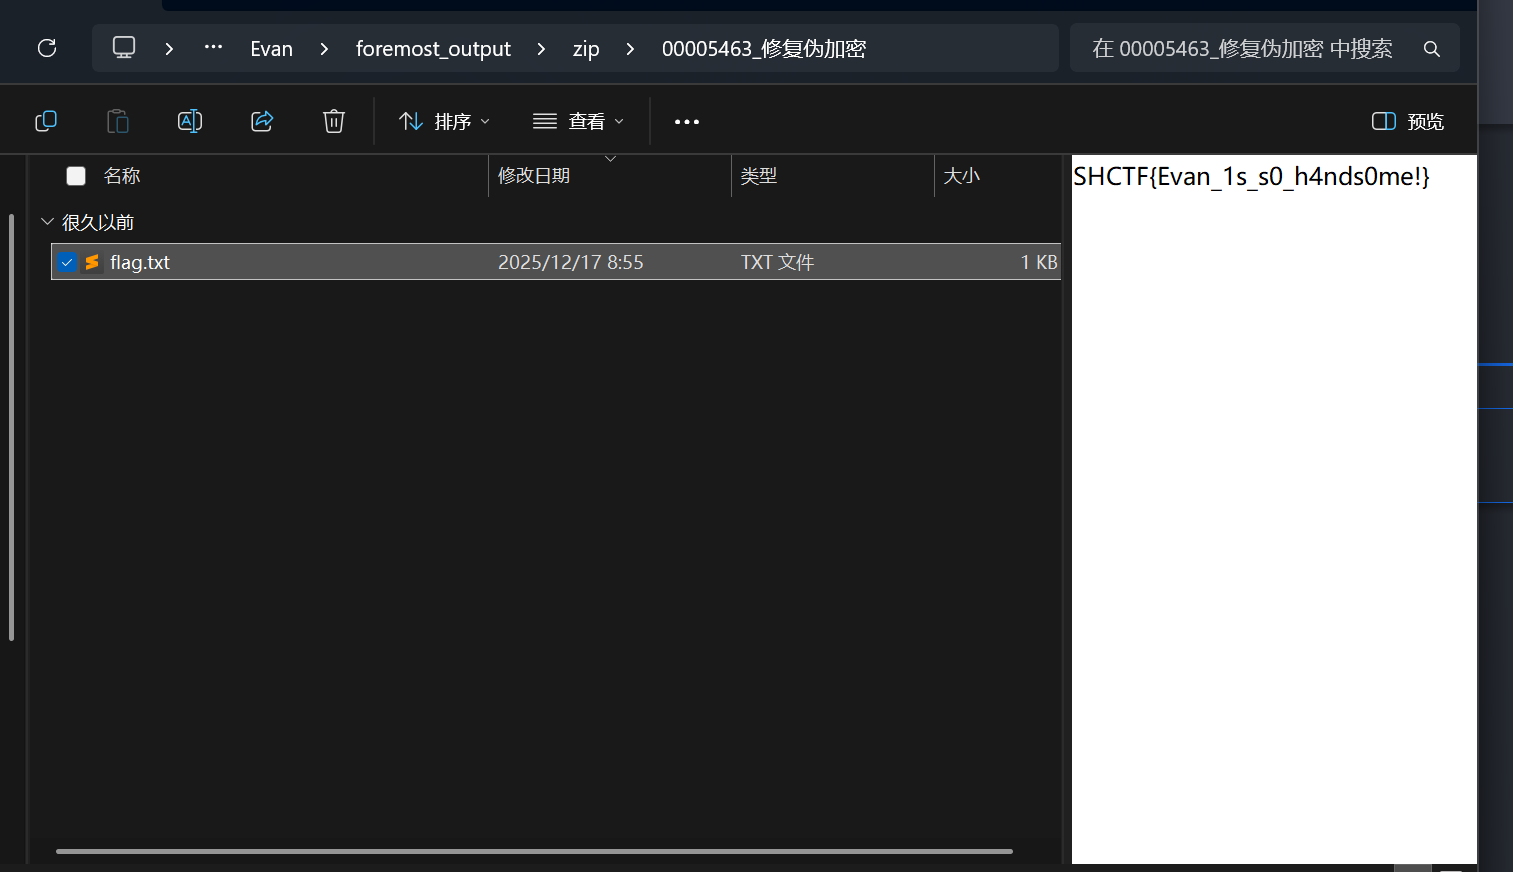
Task: Open the This PC monitor icon in the address bar
Action: pyautogui.click(x=124, y=48)
